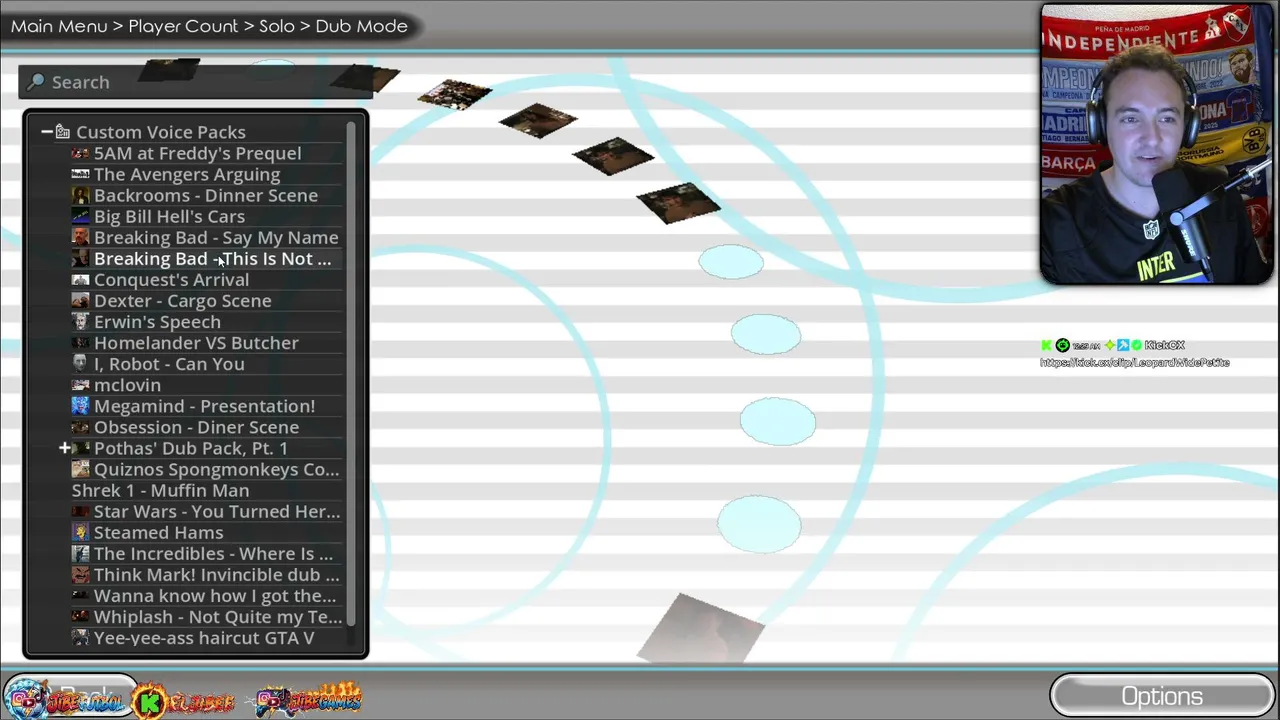Choose "I, Robot - Can You" pack

click(169, 363)
